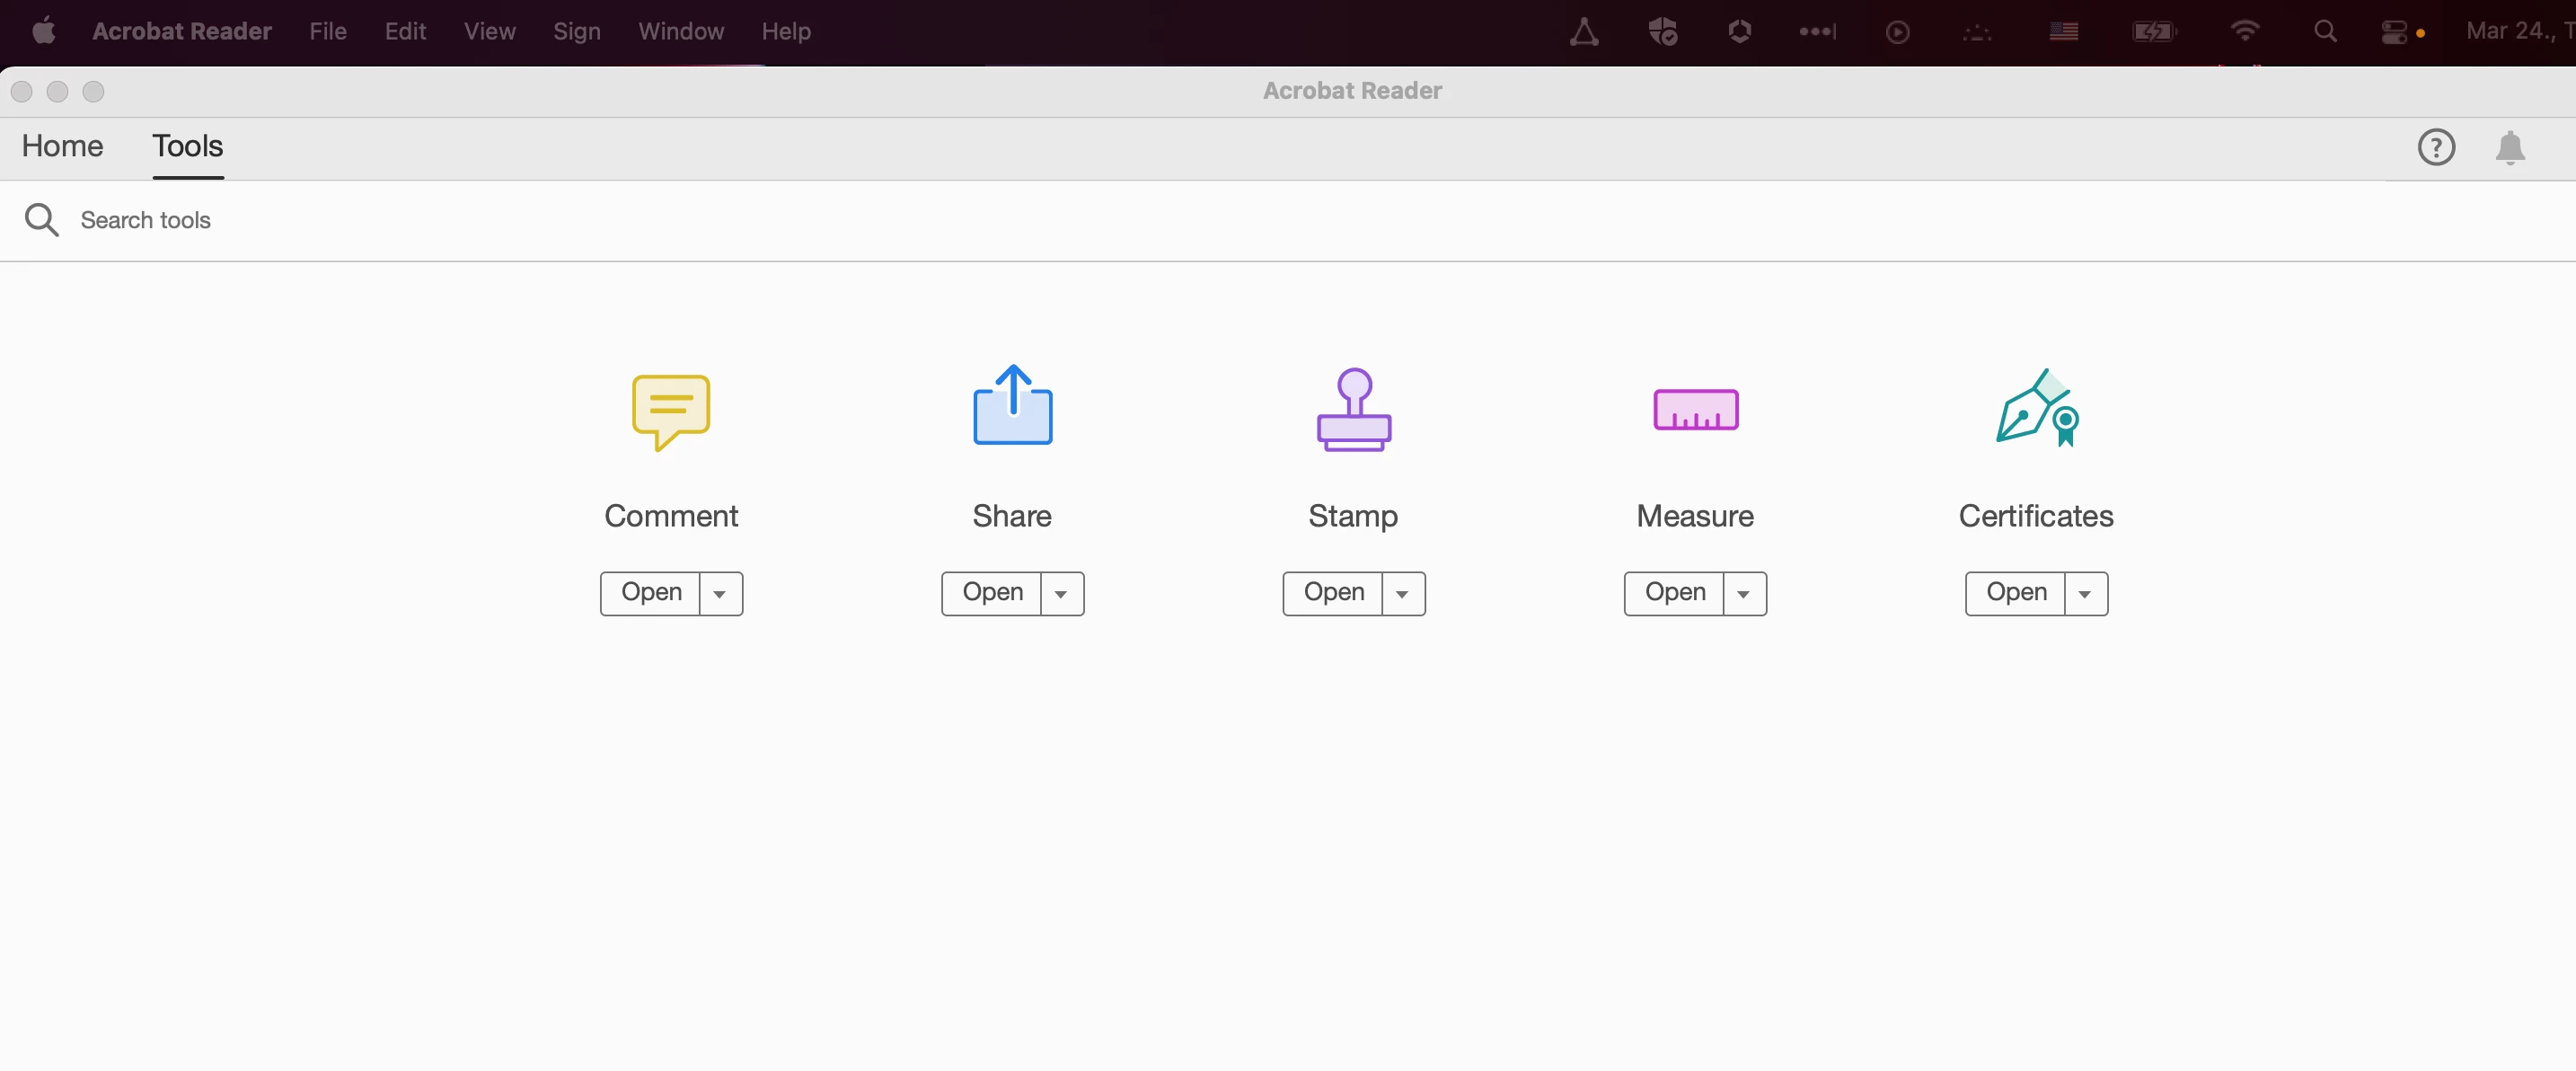Expand dropdown arrow next to Stamp Open
The width and height of the screenshot is (2576, 1071).
pyautogui.click(x=1402, y=594)
